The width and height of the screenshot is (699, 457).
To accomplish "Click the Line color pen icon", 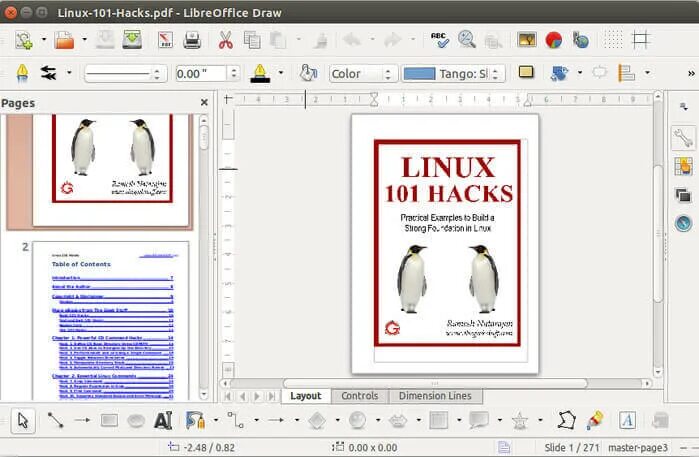I will [x=22, y=73].
